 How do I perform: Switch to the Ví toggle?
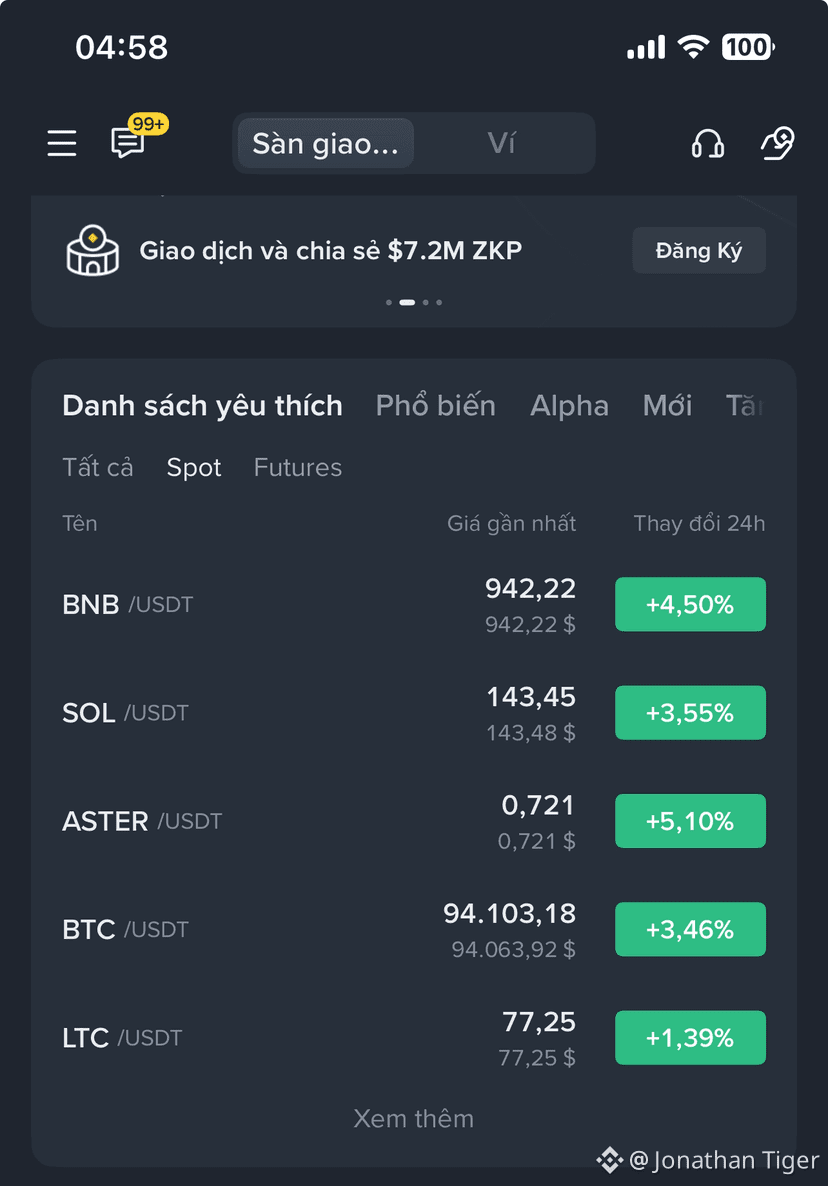coord(502,143)
